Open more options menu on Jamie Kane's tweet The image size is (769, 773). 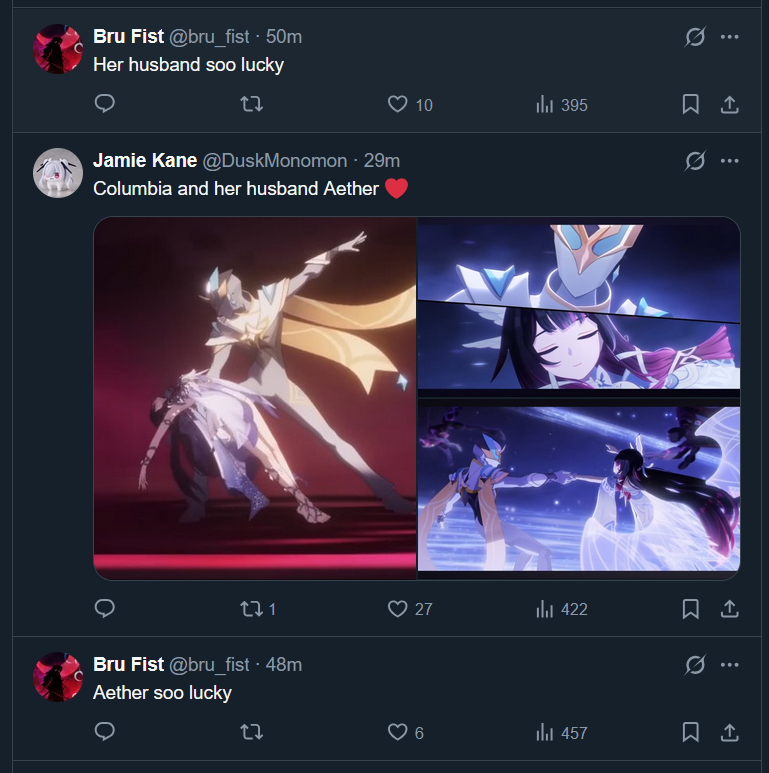[730, 161]
